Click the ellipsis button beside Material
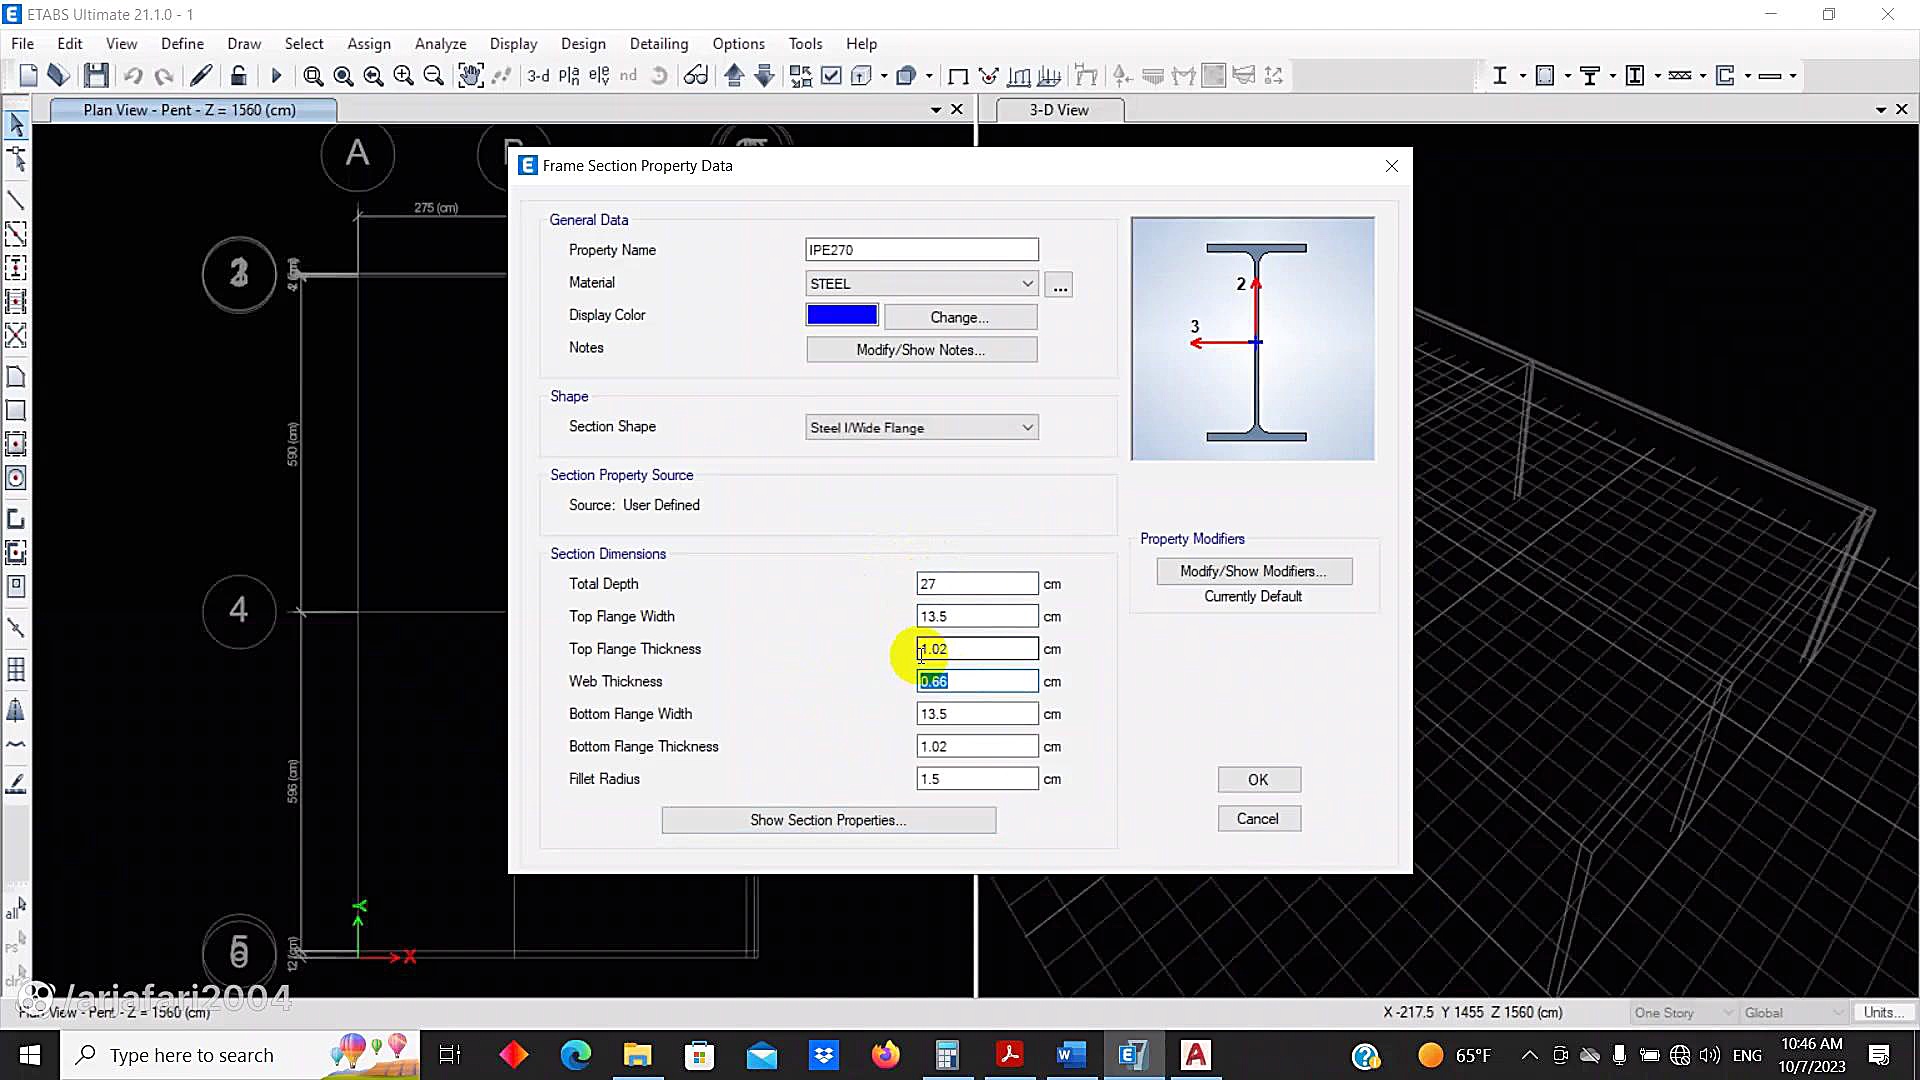Viewport: 1920px width, 1080px height. pyautogui.click(x=1060, y=285)
